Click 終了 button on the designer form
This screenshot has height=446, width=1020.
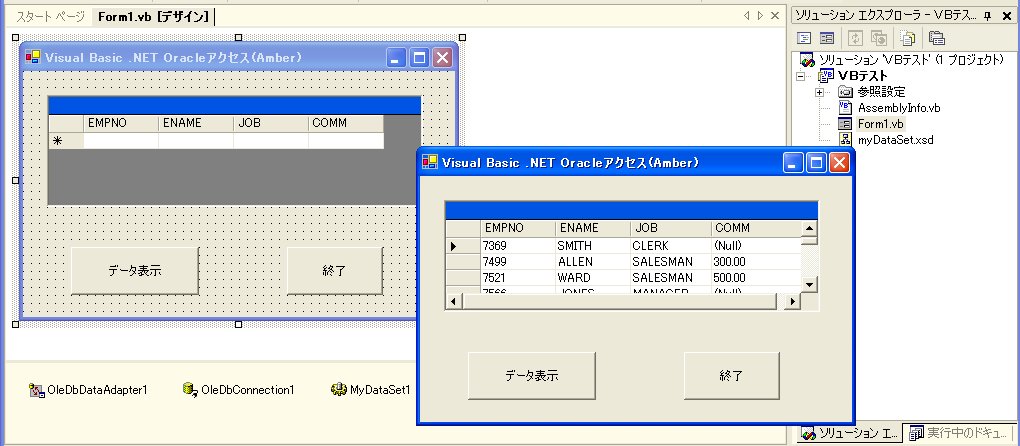[334, 271]
